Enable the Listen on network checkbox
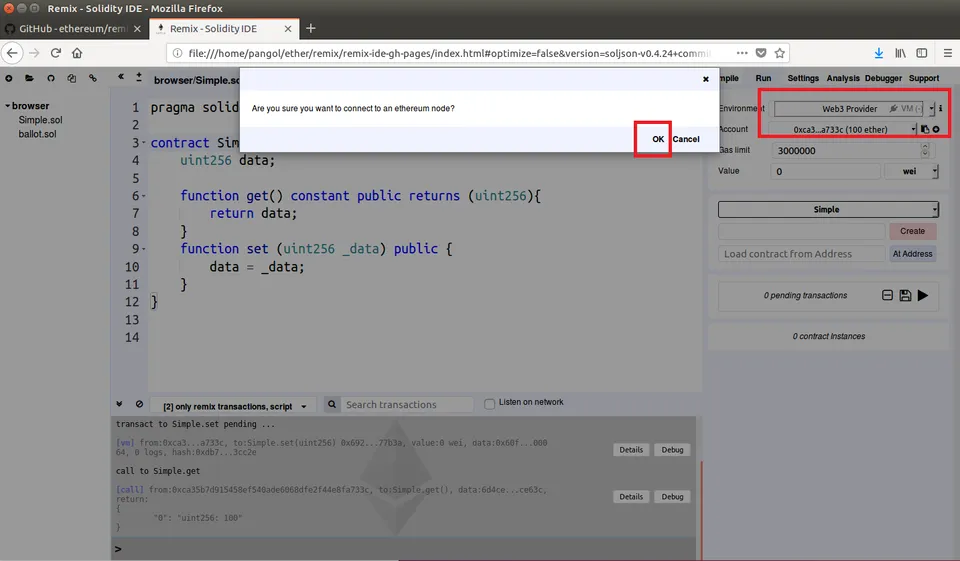 pos(489,404)
